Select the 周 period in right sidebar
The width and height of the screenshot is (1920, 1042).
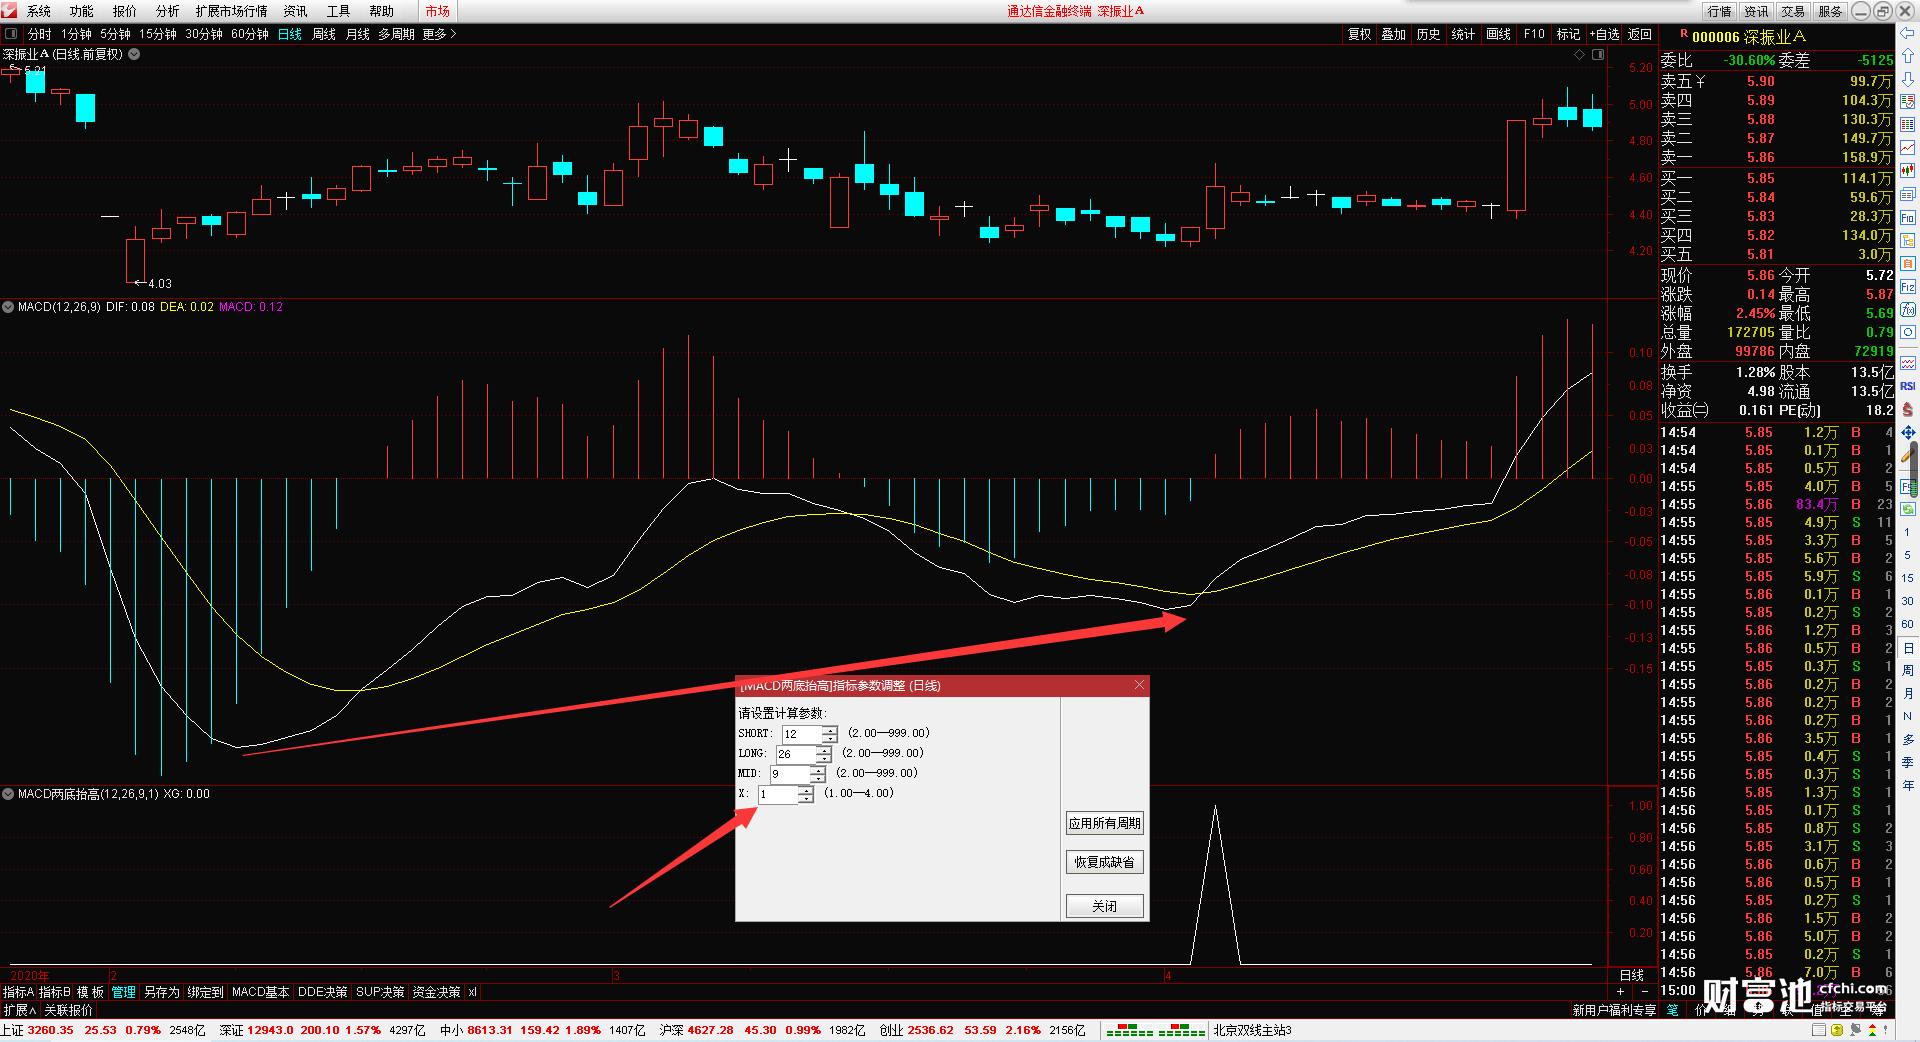click(1908, 670)
